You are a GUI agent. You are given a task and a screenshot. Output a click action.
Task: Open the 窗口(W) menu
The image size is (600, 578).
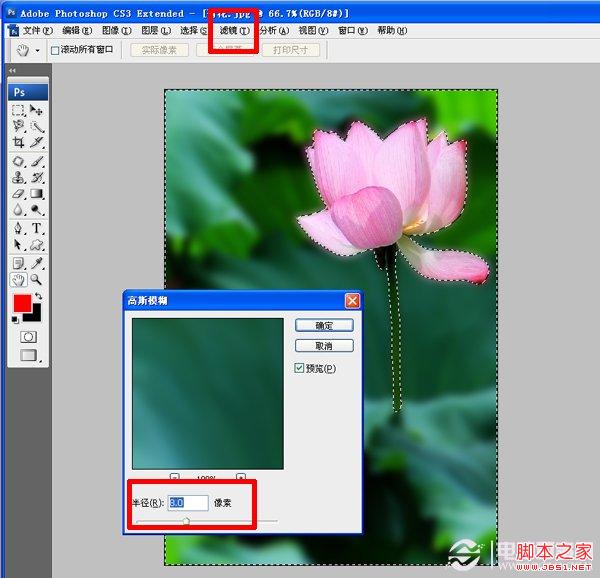[x=353, y=30]
